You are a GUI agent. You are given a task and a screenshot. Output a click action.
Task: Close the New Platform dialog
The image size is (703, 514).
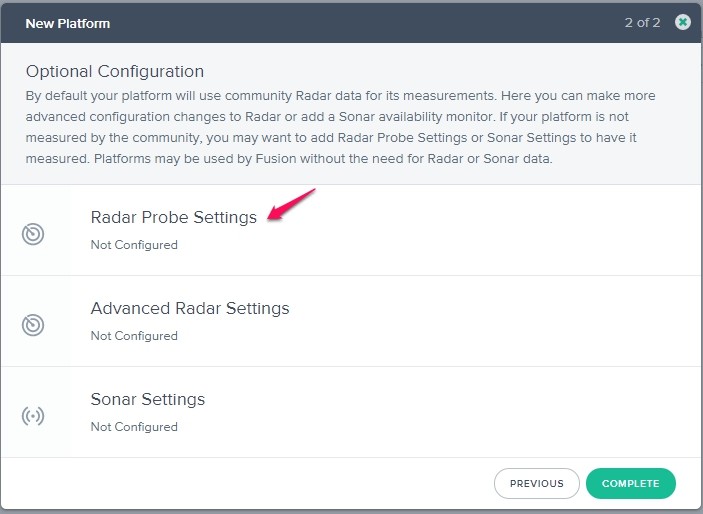click(x=682, y=22)
